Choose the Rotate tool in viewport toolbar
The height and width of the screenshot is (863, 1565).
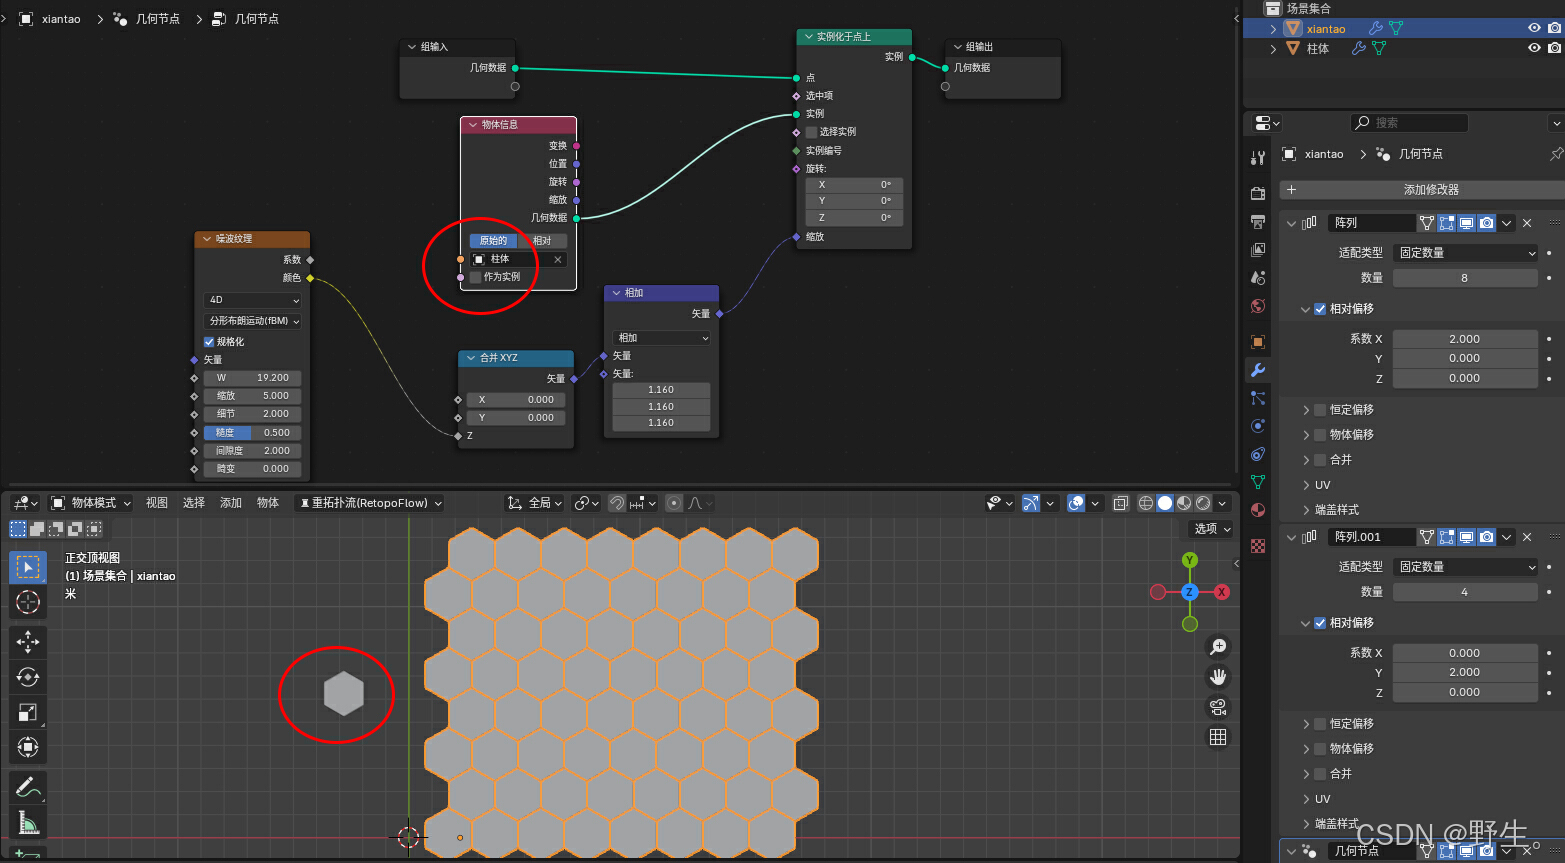(x=28, y=677)
